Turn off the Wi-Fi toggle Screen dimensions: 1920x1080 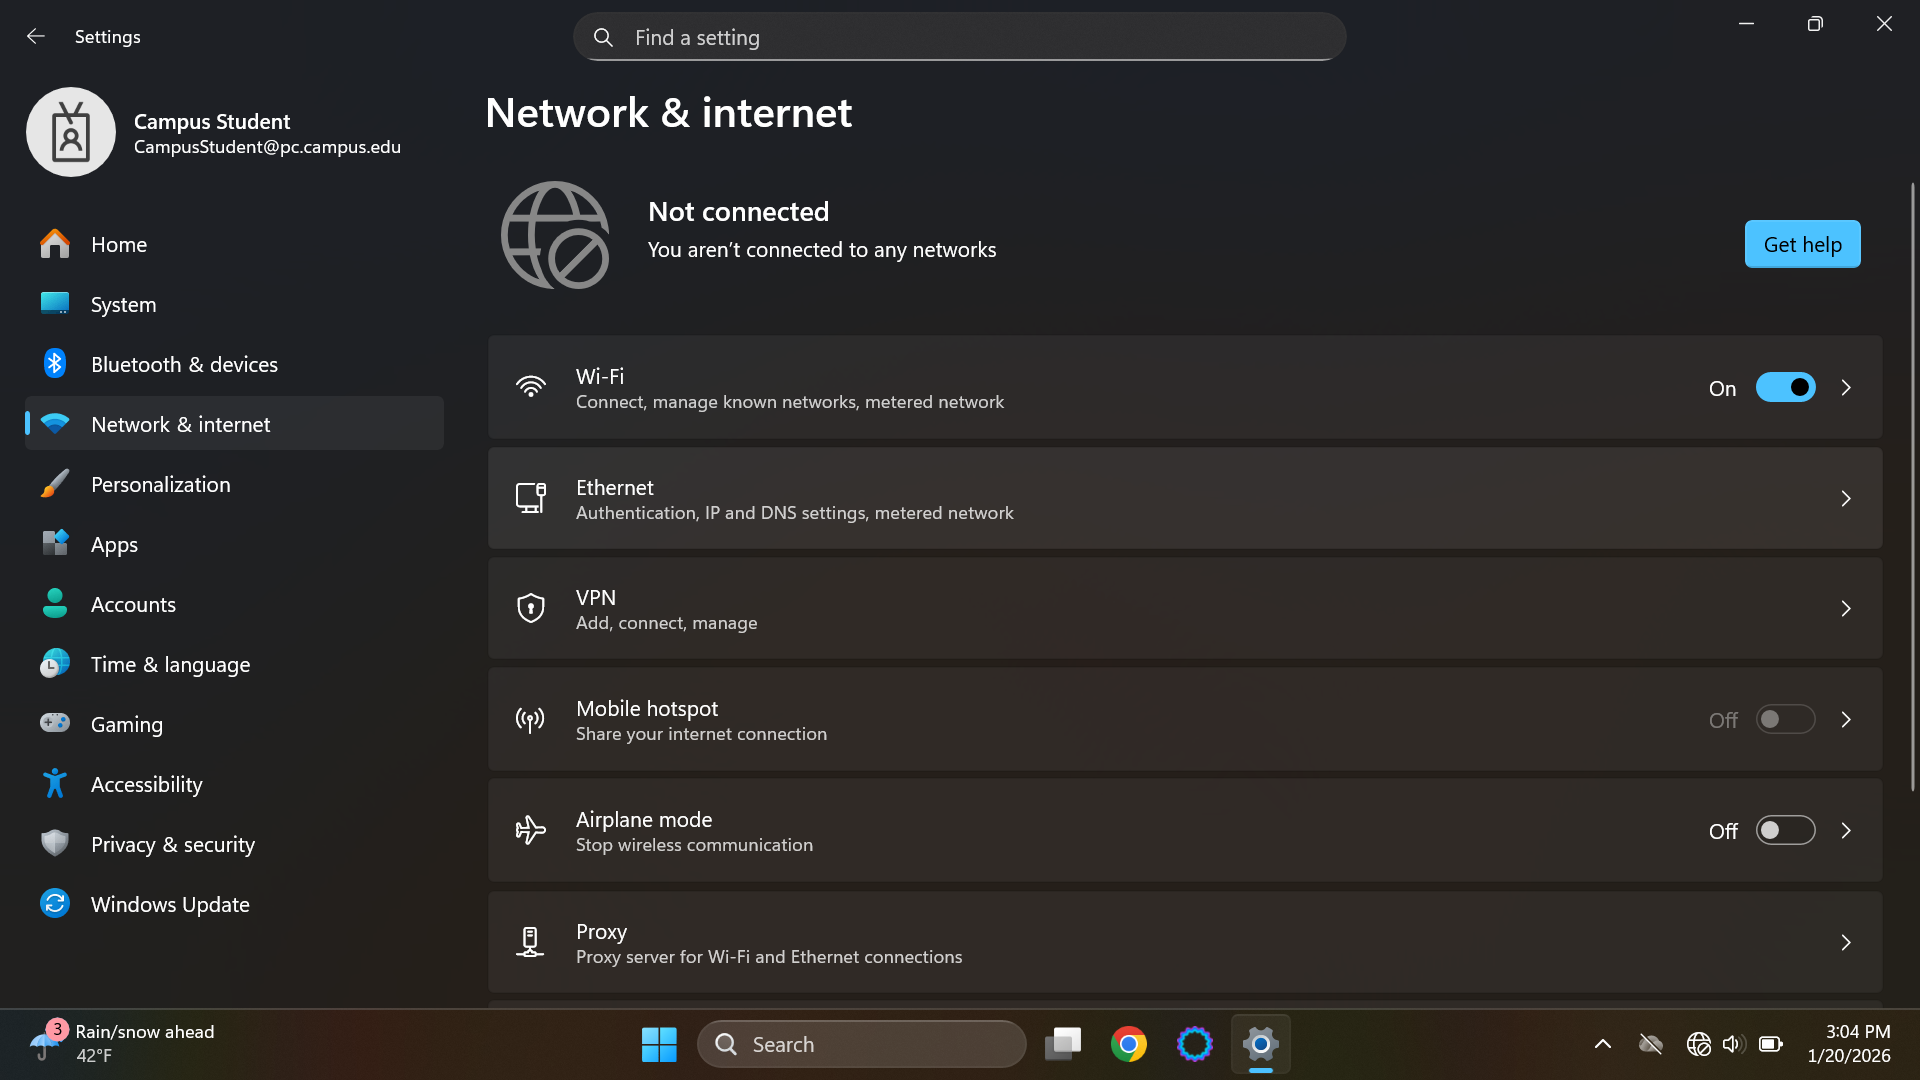point(1786,387)
